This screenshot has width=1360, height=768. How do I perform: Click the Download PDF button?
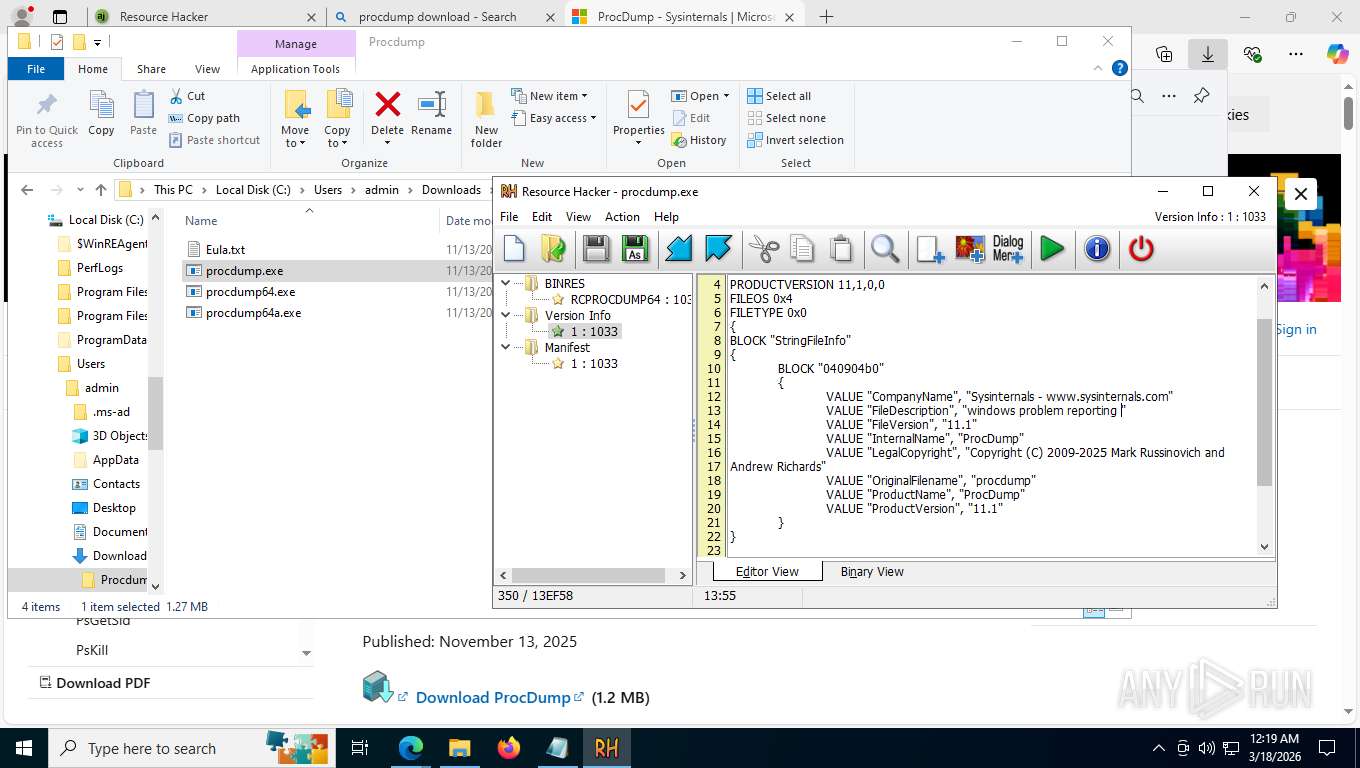pyautogui.click(x=95, y=683)
